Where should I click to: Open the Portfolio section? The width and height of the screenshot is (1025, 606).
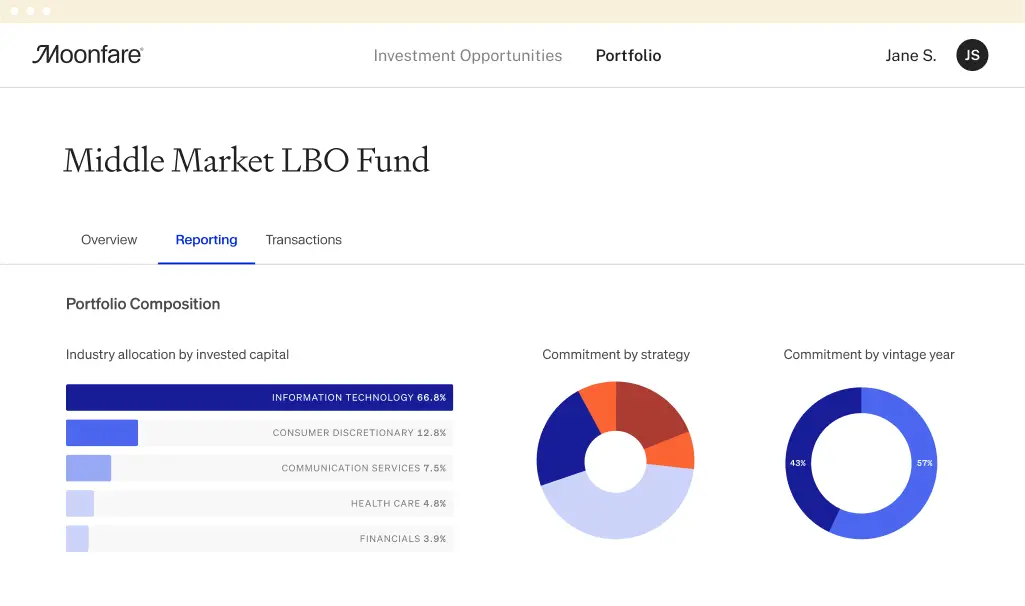coord(628,55)
